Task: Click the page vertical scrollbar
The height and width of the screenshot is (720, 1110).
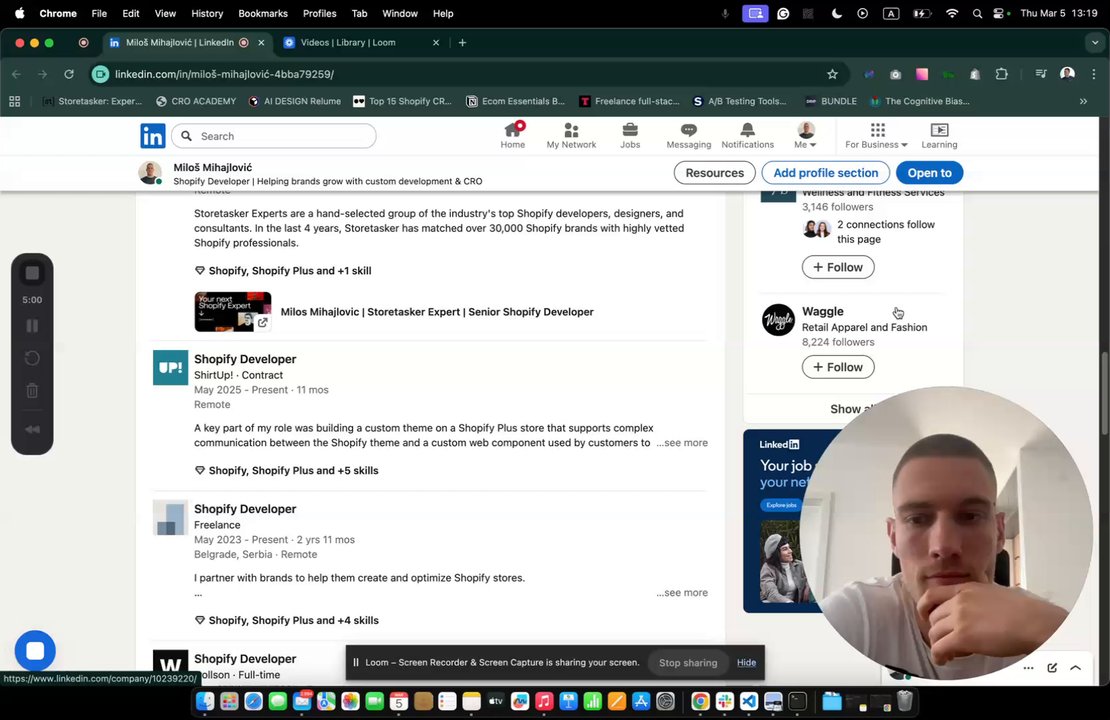Action: (1104, 393)
